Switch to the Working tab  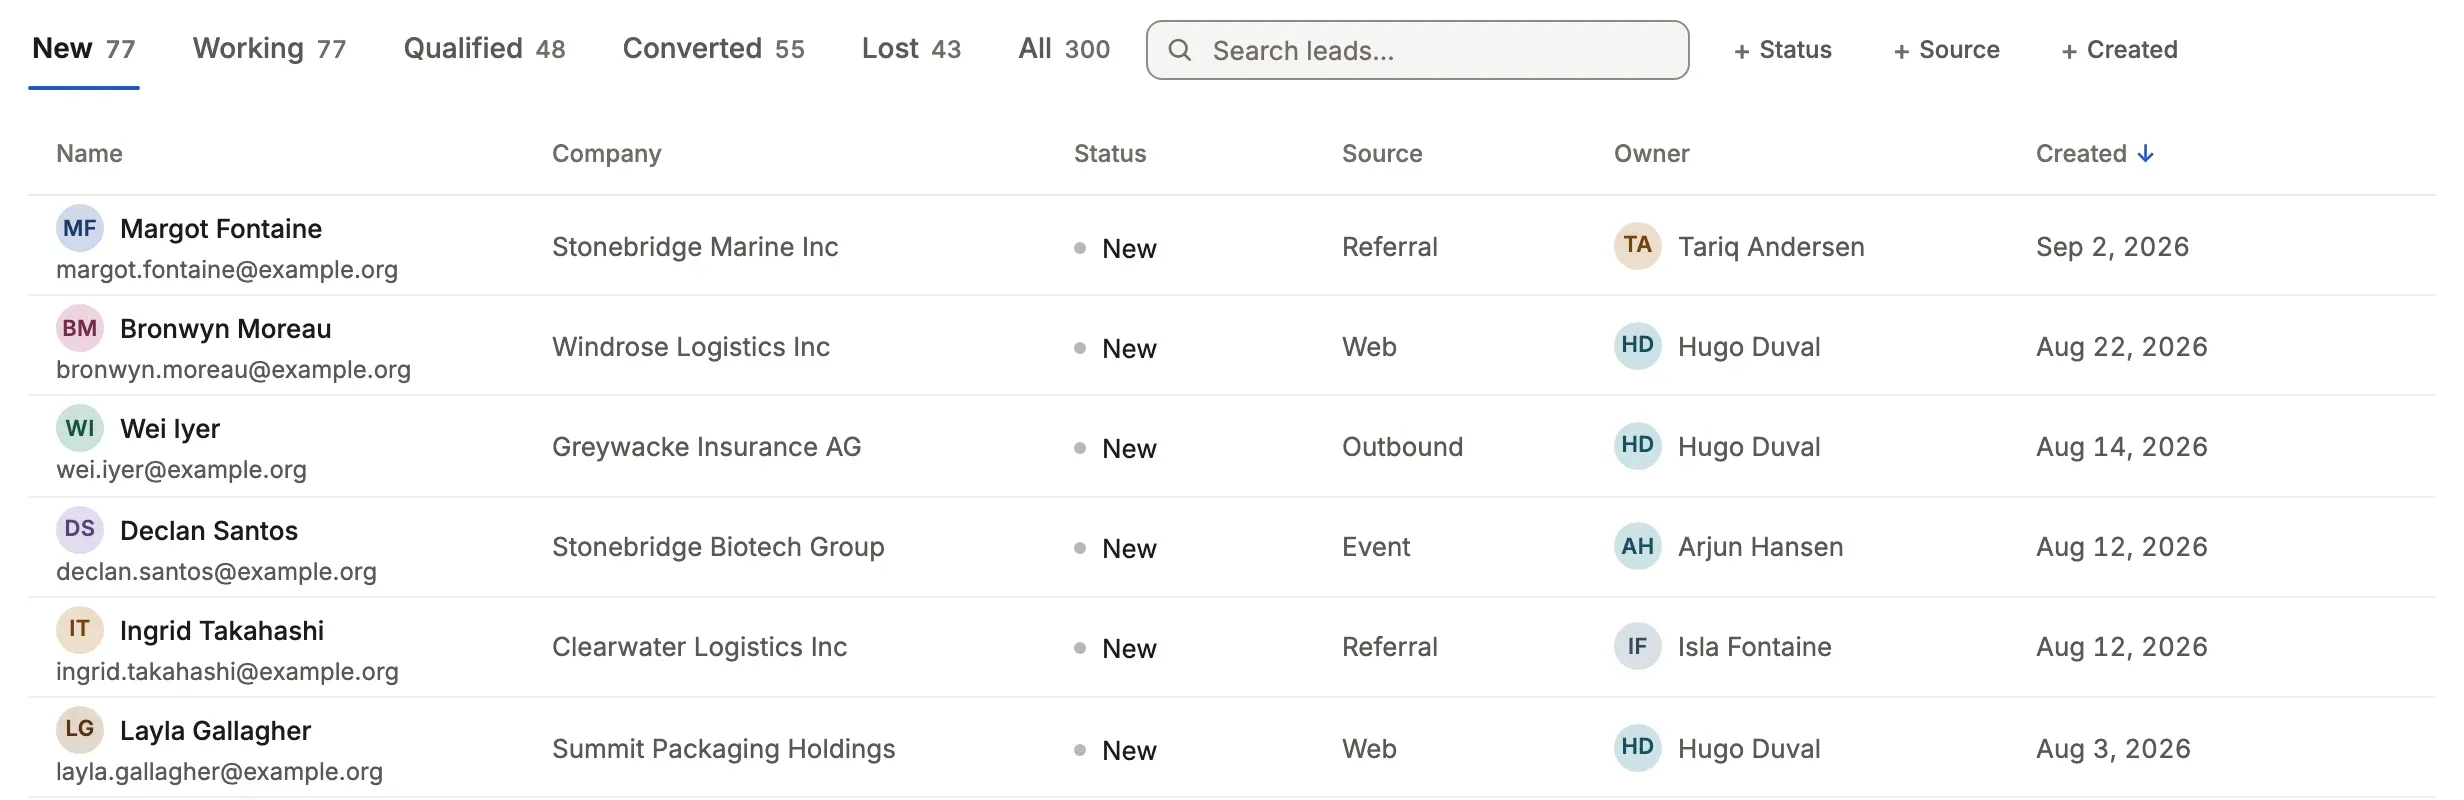(269, 49)
